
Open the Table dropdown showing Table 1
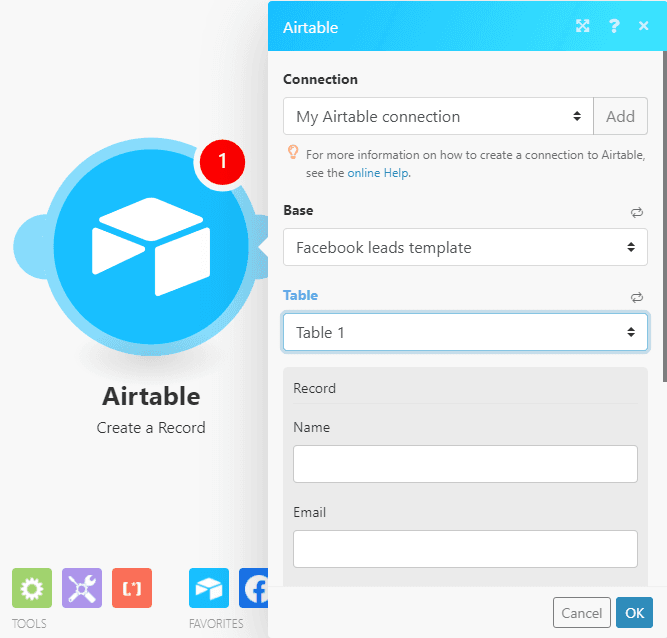point(465,332)
